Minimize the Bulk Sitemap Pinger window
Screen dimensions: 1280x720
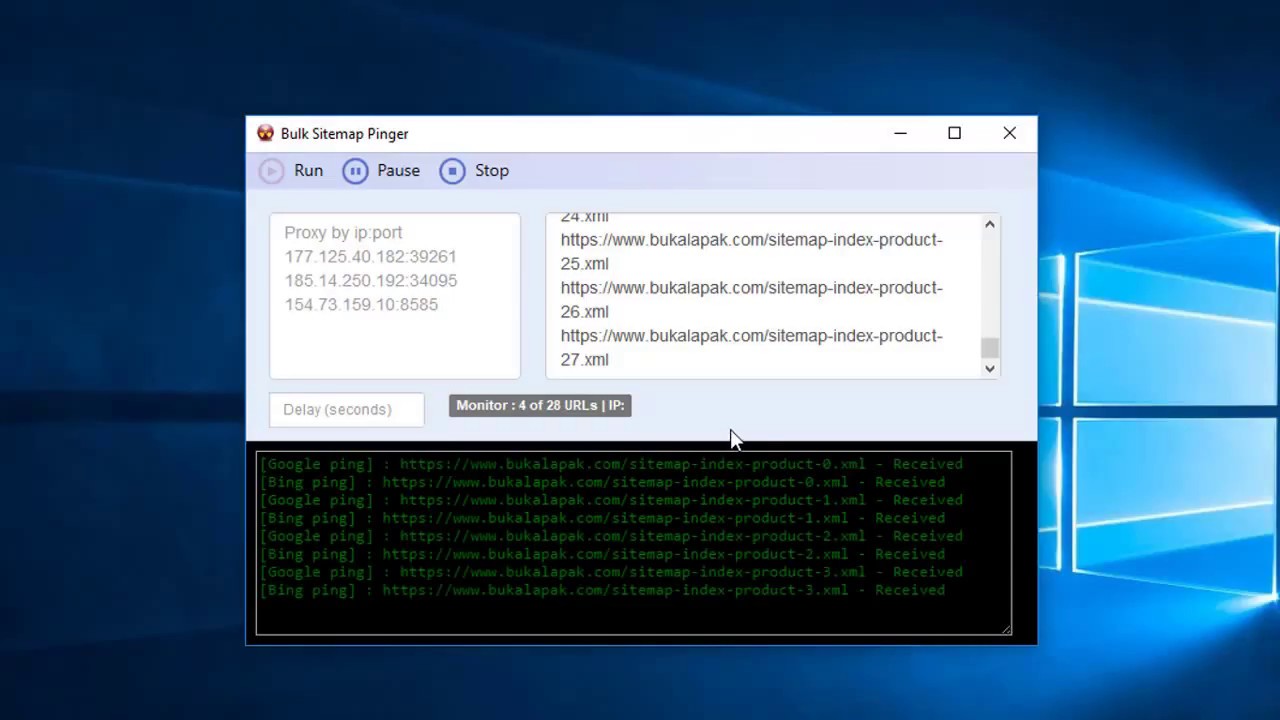click(900, 133)
